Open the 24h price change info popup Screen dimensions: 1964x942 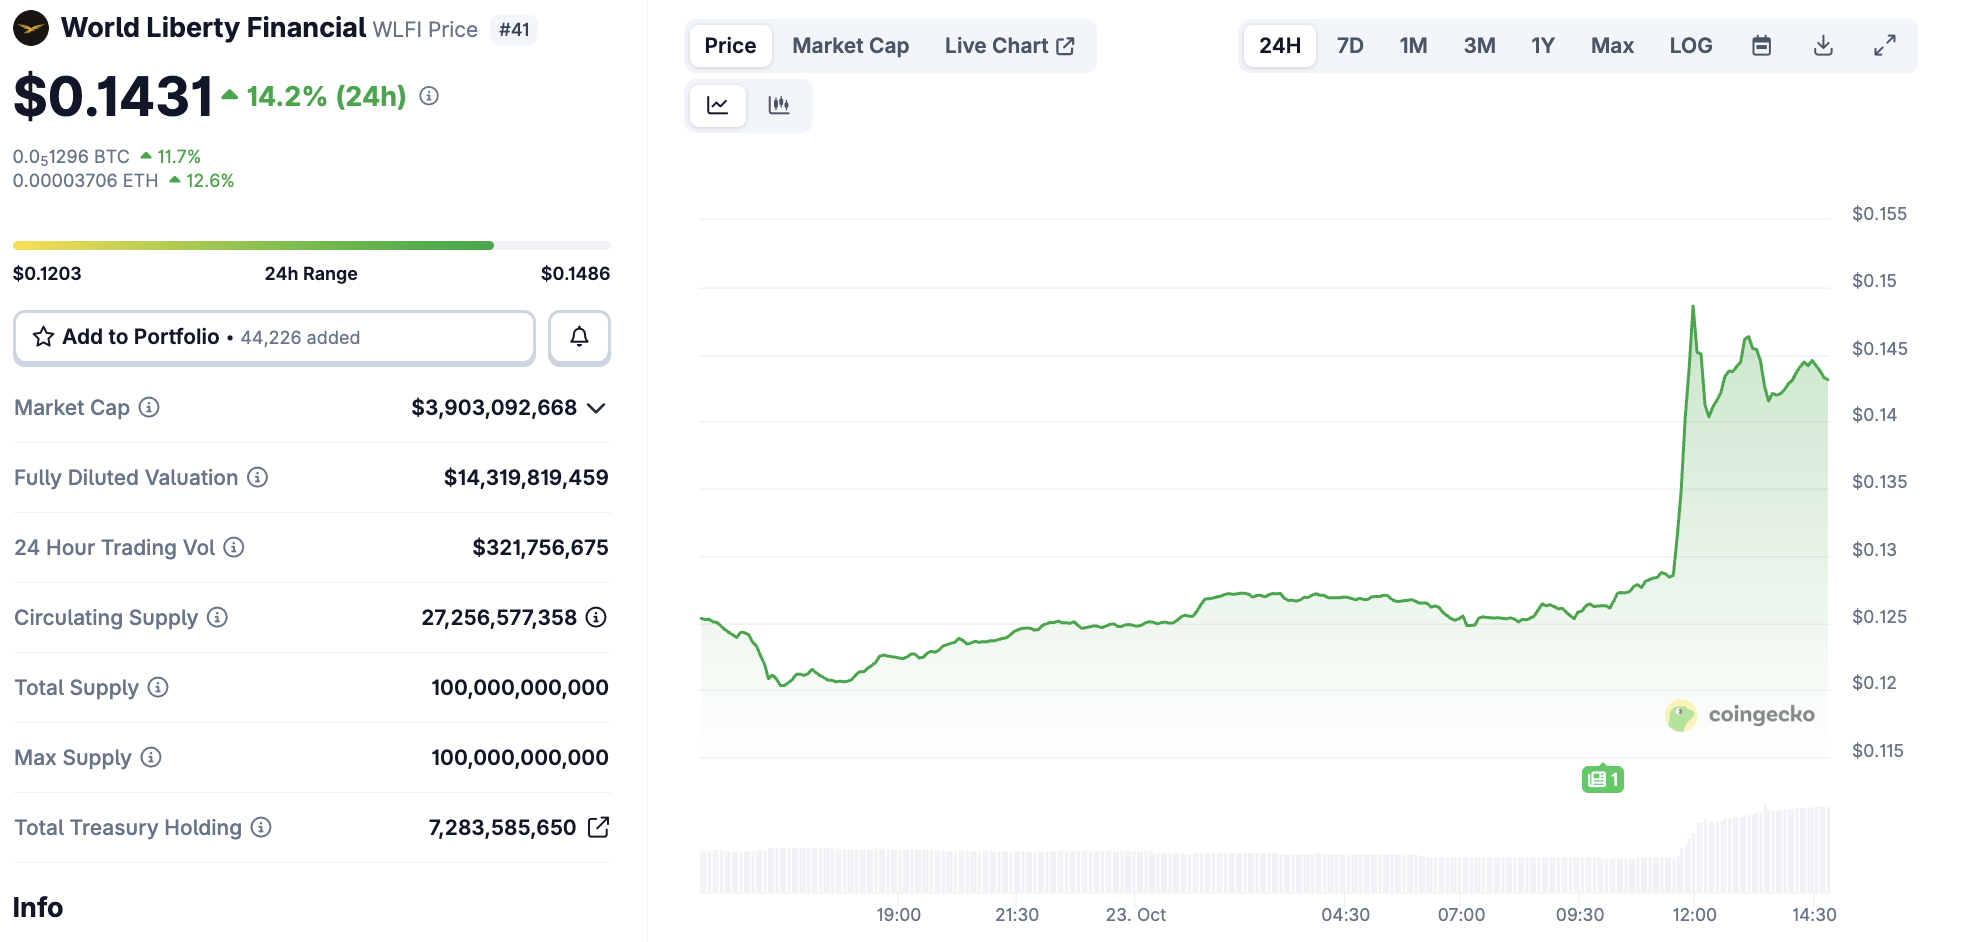coord(429,97)
